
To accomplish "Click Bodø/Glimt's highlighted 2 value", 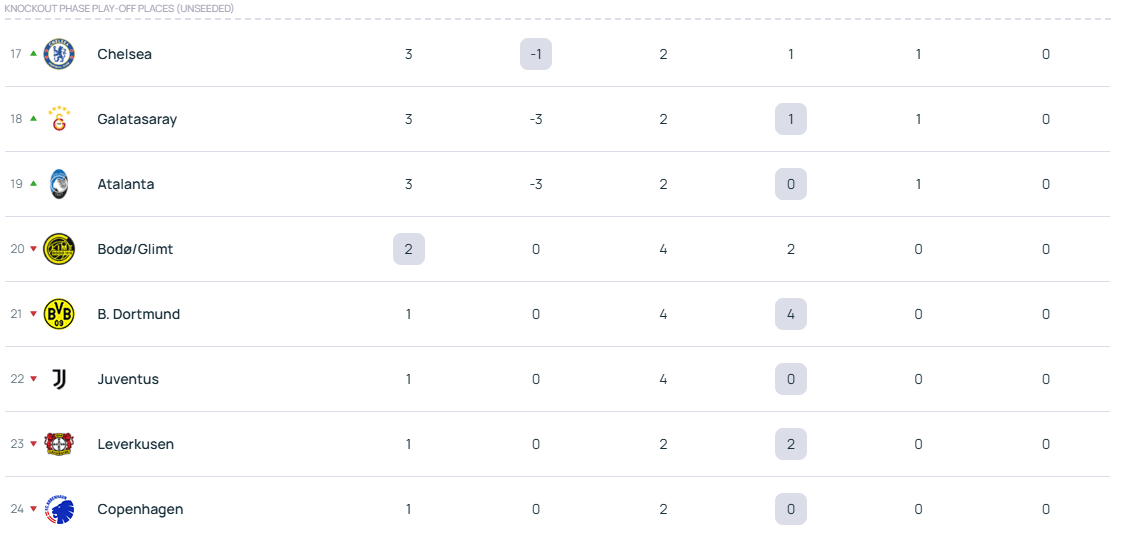I will click(x=409, y=249).
